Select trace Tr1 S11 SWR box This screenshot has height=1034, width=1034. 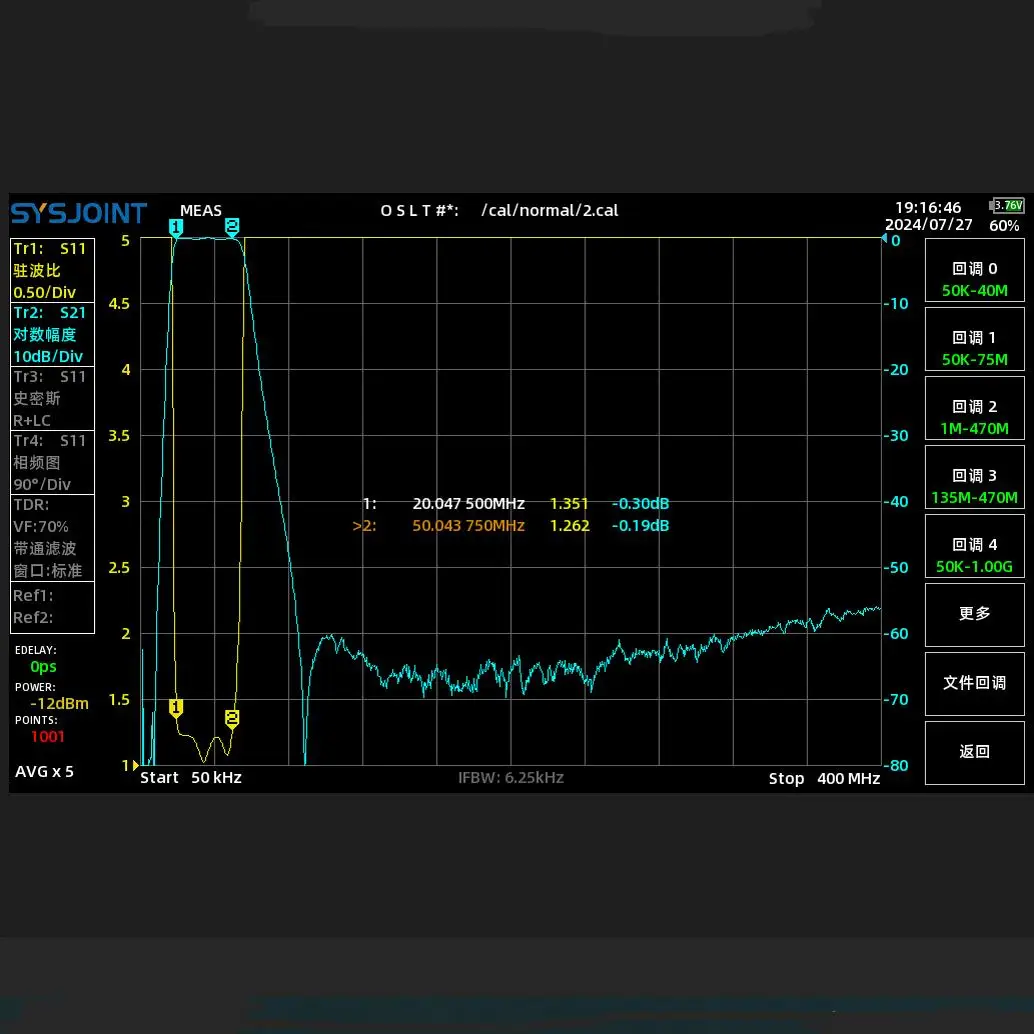tap(52, 270)
